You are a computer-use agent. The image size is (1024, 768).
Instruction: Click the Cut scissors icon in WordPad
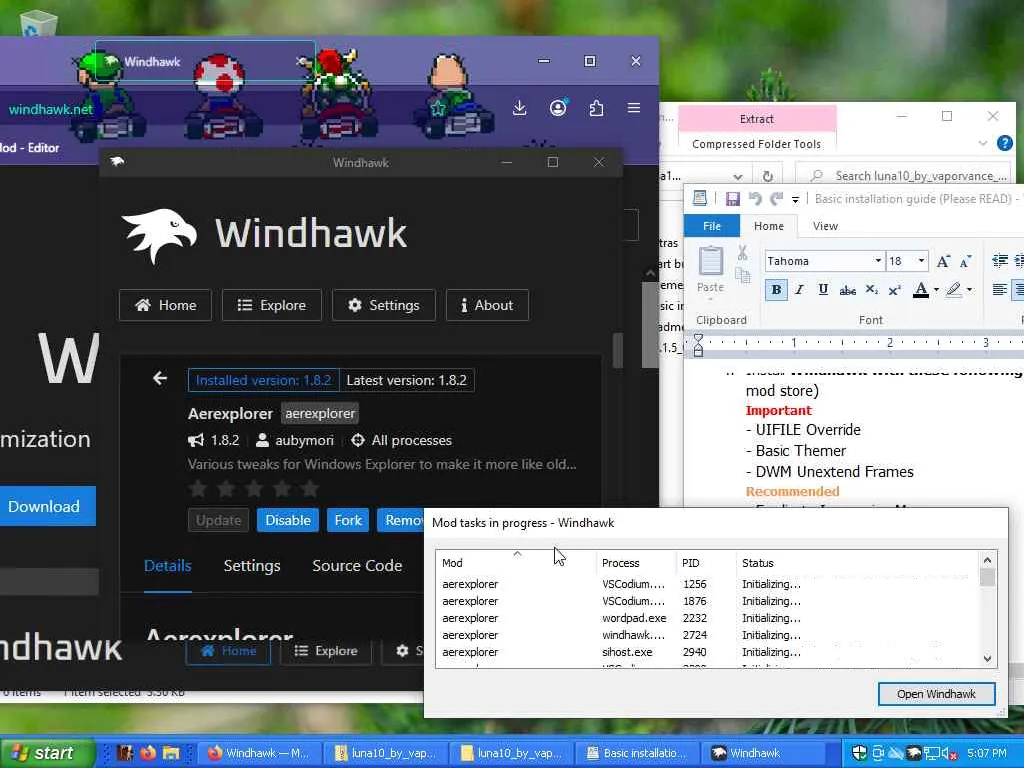point(743,253)
